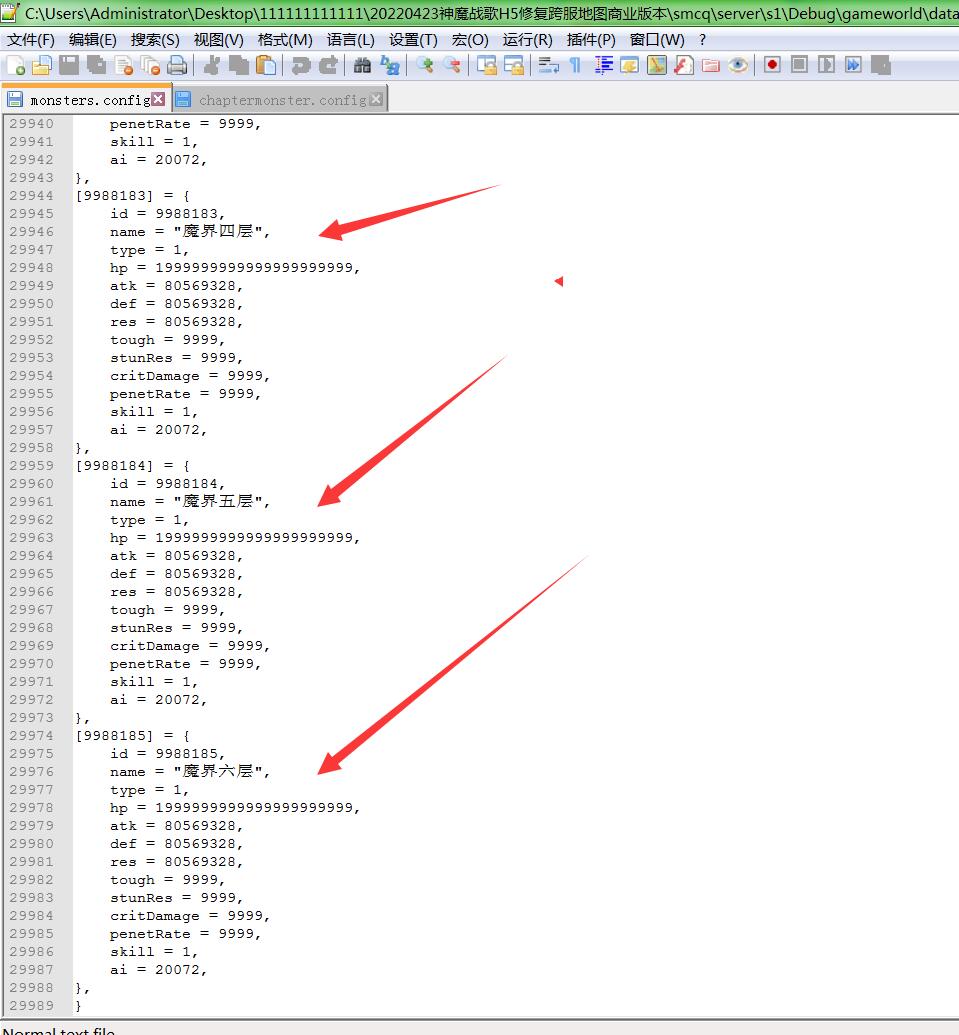Viewport: 959px width, 1035px height.
Task: Open the Function List panel icon
Action: (x=683, y=65)
